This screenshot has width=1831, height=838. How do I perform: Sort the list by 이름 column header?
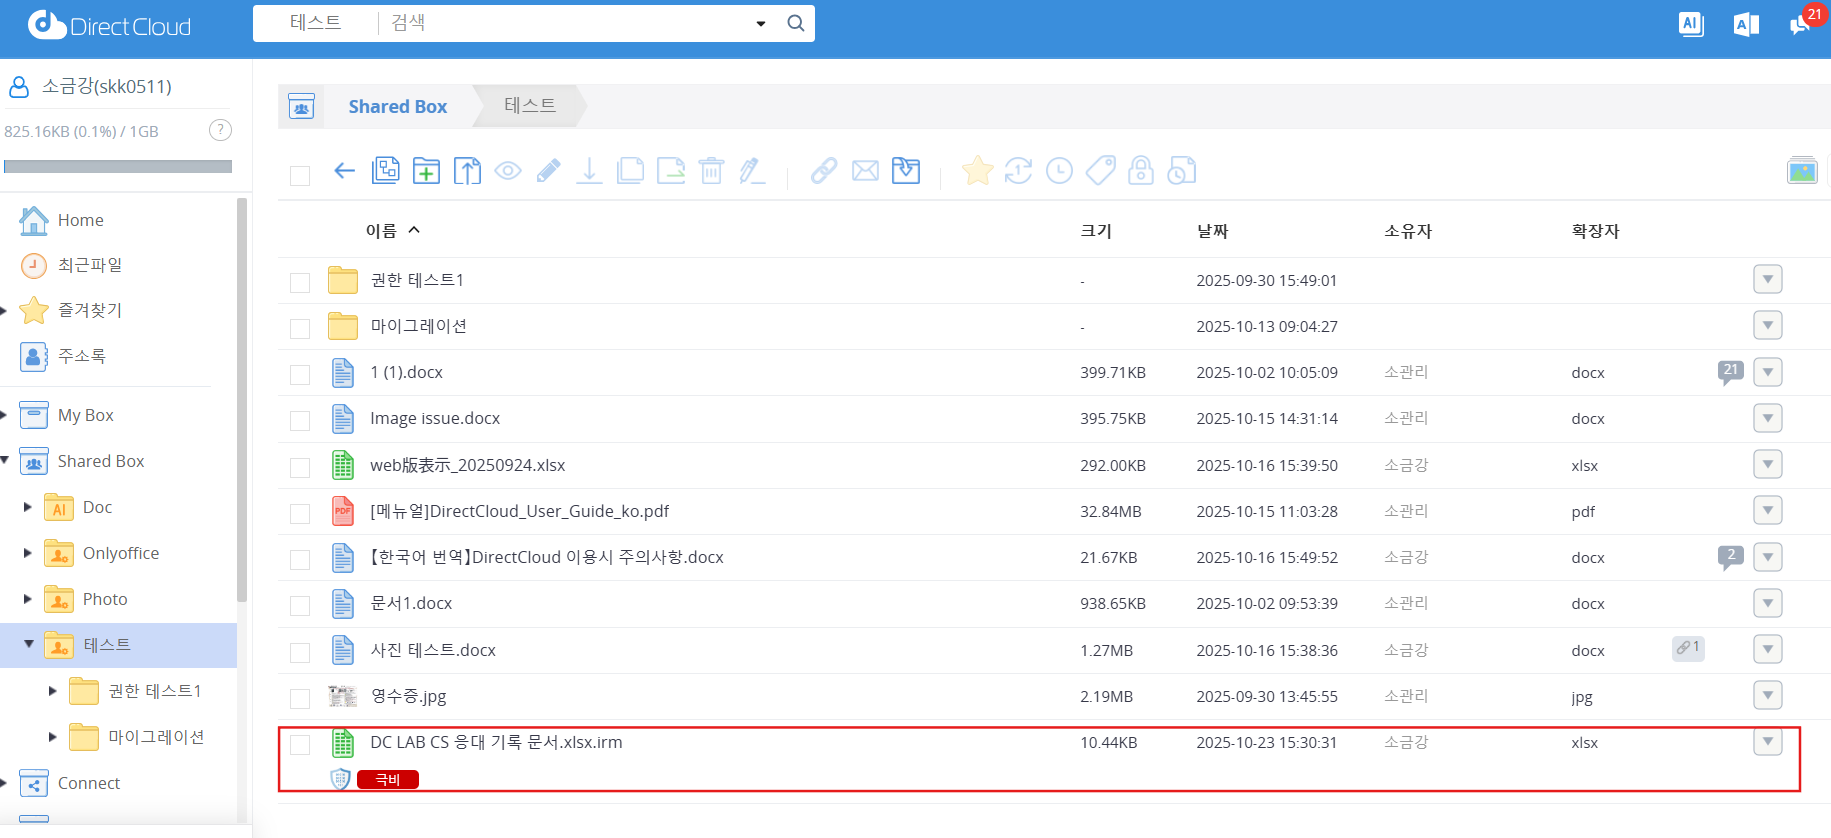(x=381, y=231)
